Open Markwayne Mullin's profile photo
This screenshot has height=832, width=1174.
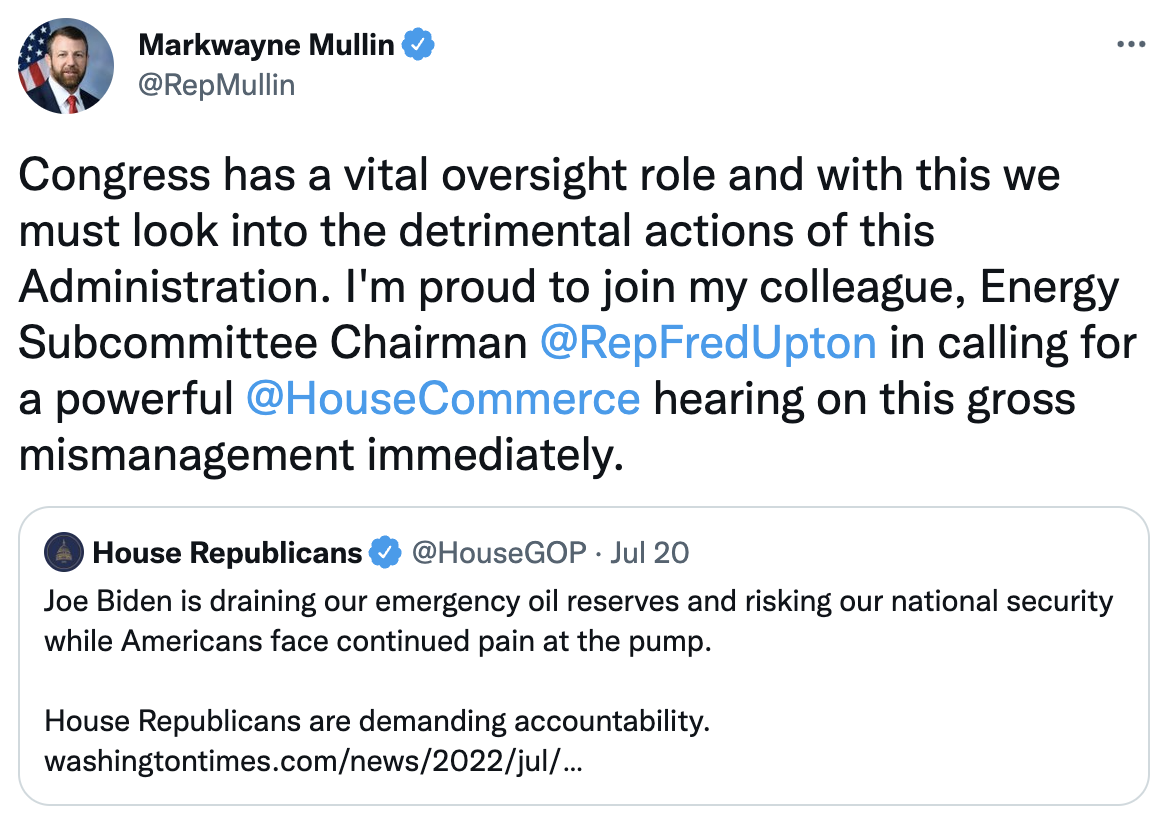(66, 66)
